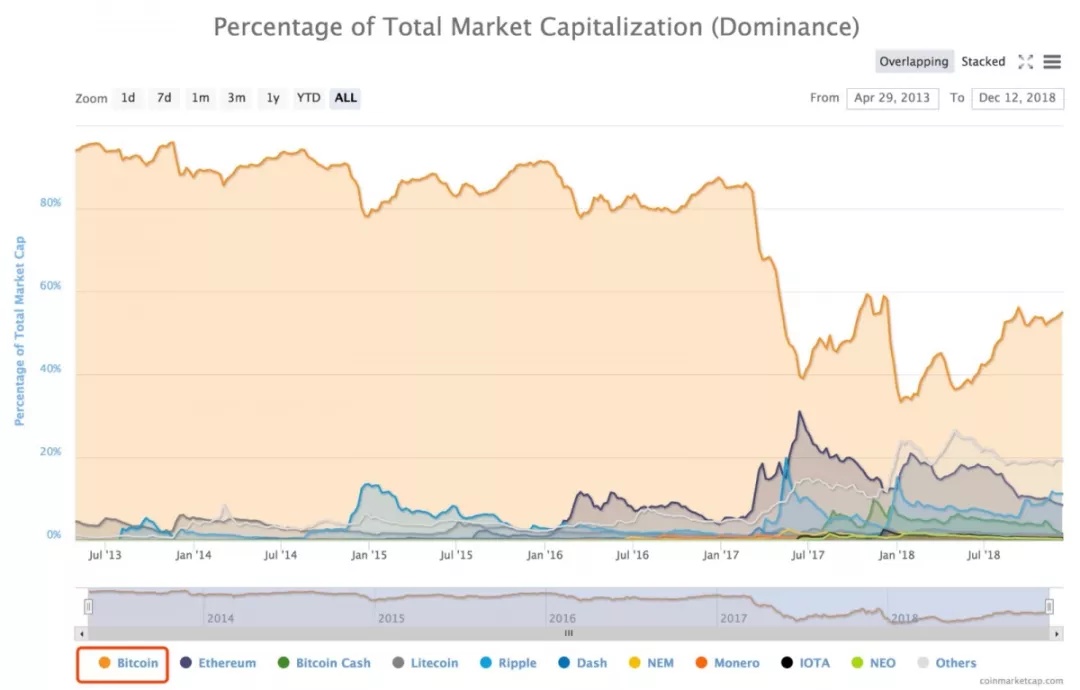
Task: Click the fullscreen expand arrows icon
Action: pos(1026,62)
